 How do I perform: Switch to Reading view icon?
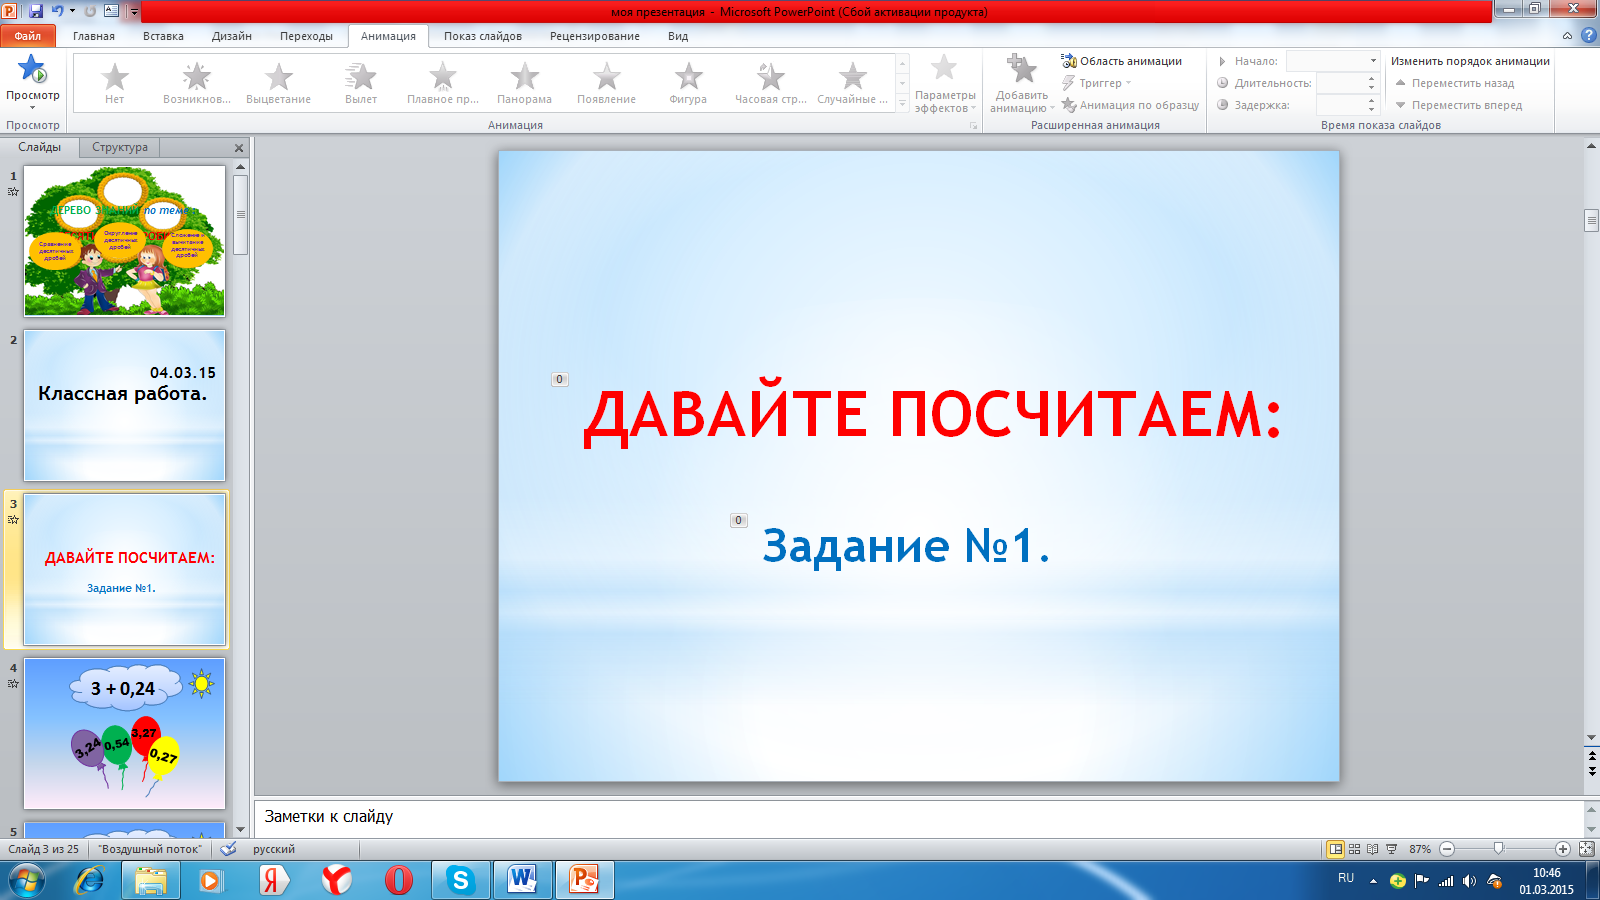tap(1373, 849)
